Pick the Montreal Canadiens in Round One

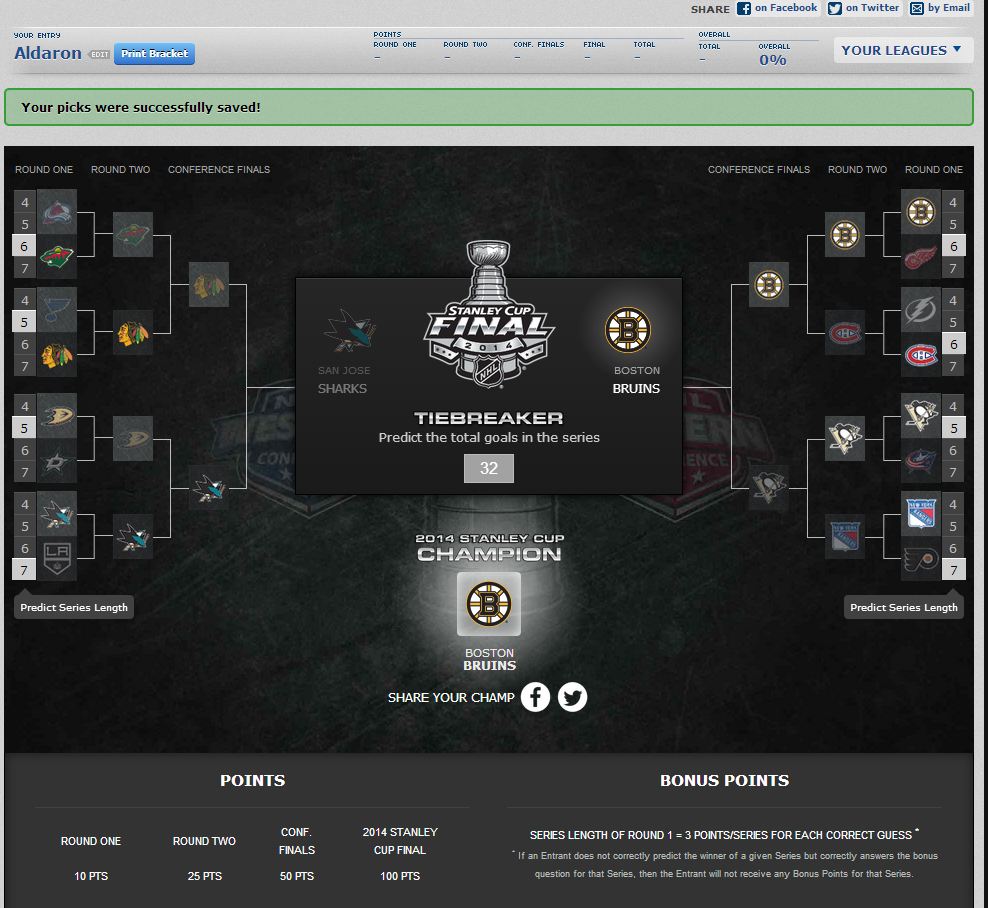921,354
